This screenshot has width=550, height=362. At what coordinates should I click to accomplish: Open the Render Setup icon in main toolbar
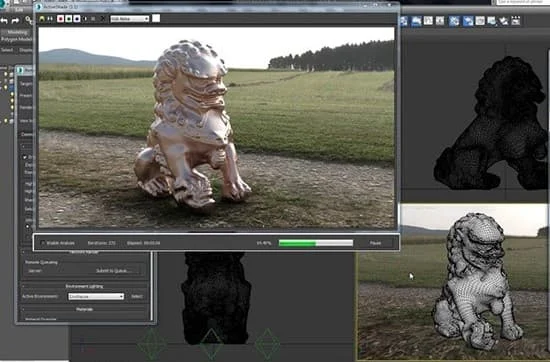(480, 21)
